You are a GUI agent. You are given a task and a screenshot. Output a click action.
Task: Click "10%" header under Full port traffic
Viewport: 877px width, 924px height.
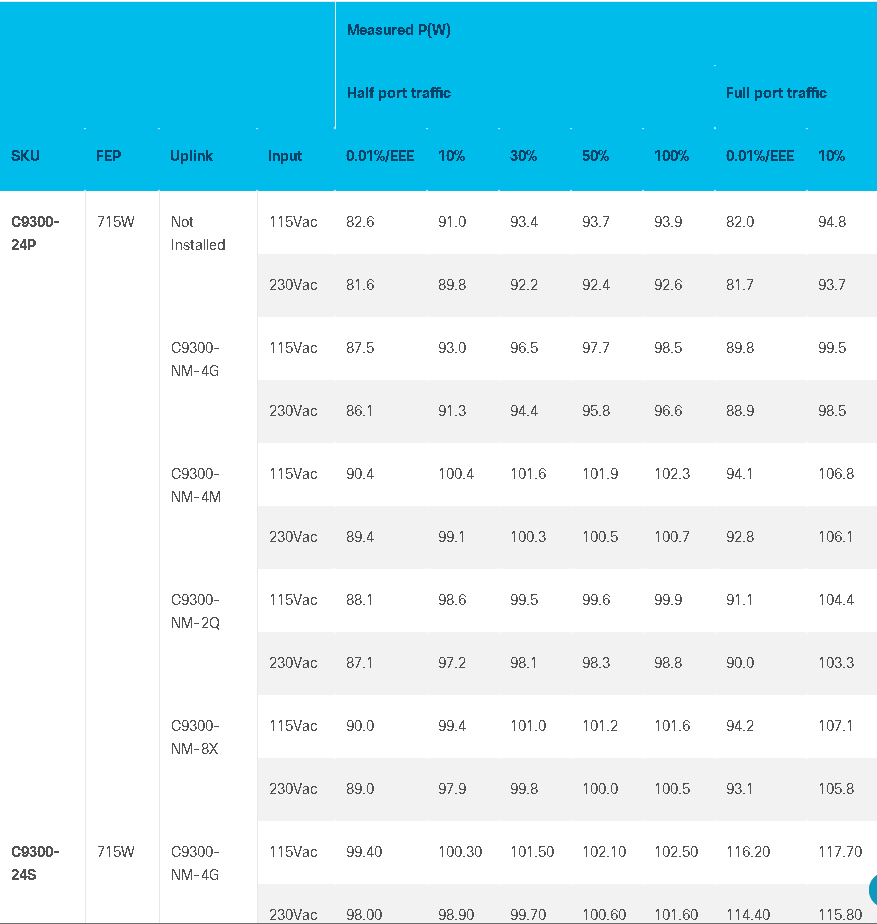[x=831, y=156]
